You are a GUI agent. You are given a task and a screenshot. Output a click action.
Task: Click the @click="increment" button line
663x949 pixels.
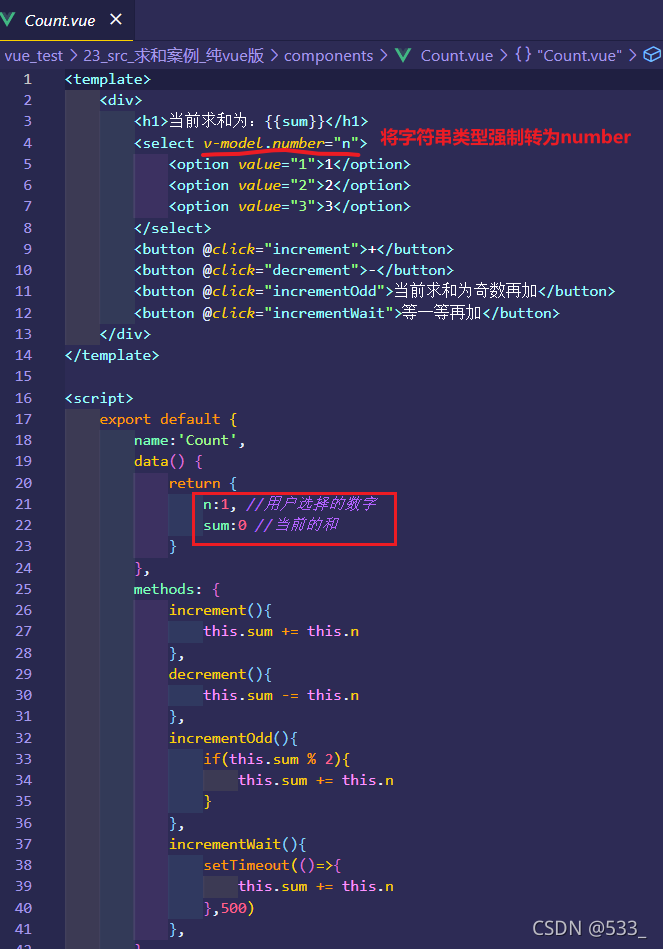pyautogui.click(x=294, y=249)
